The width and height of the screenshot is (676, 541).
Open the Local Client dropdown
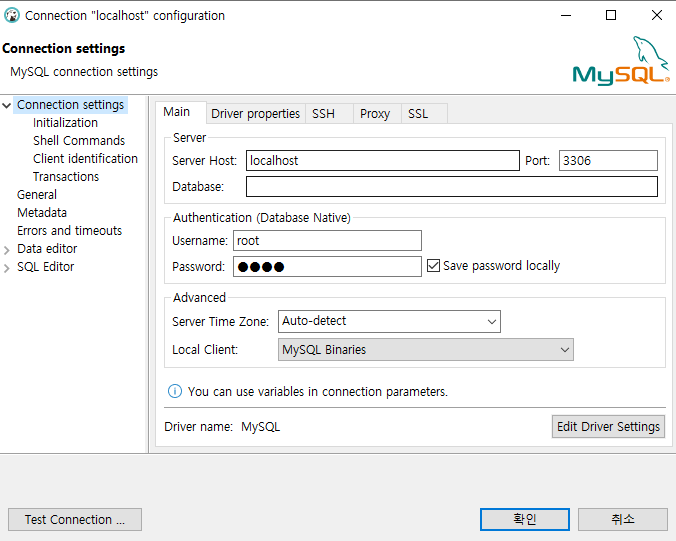point(426,350)
